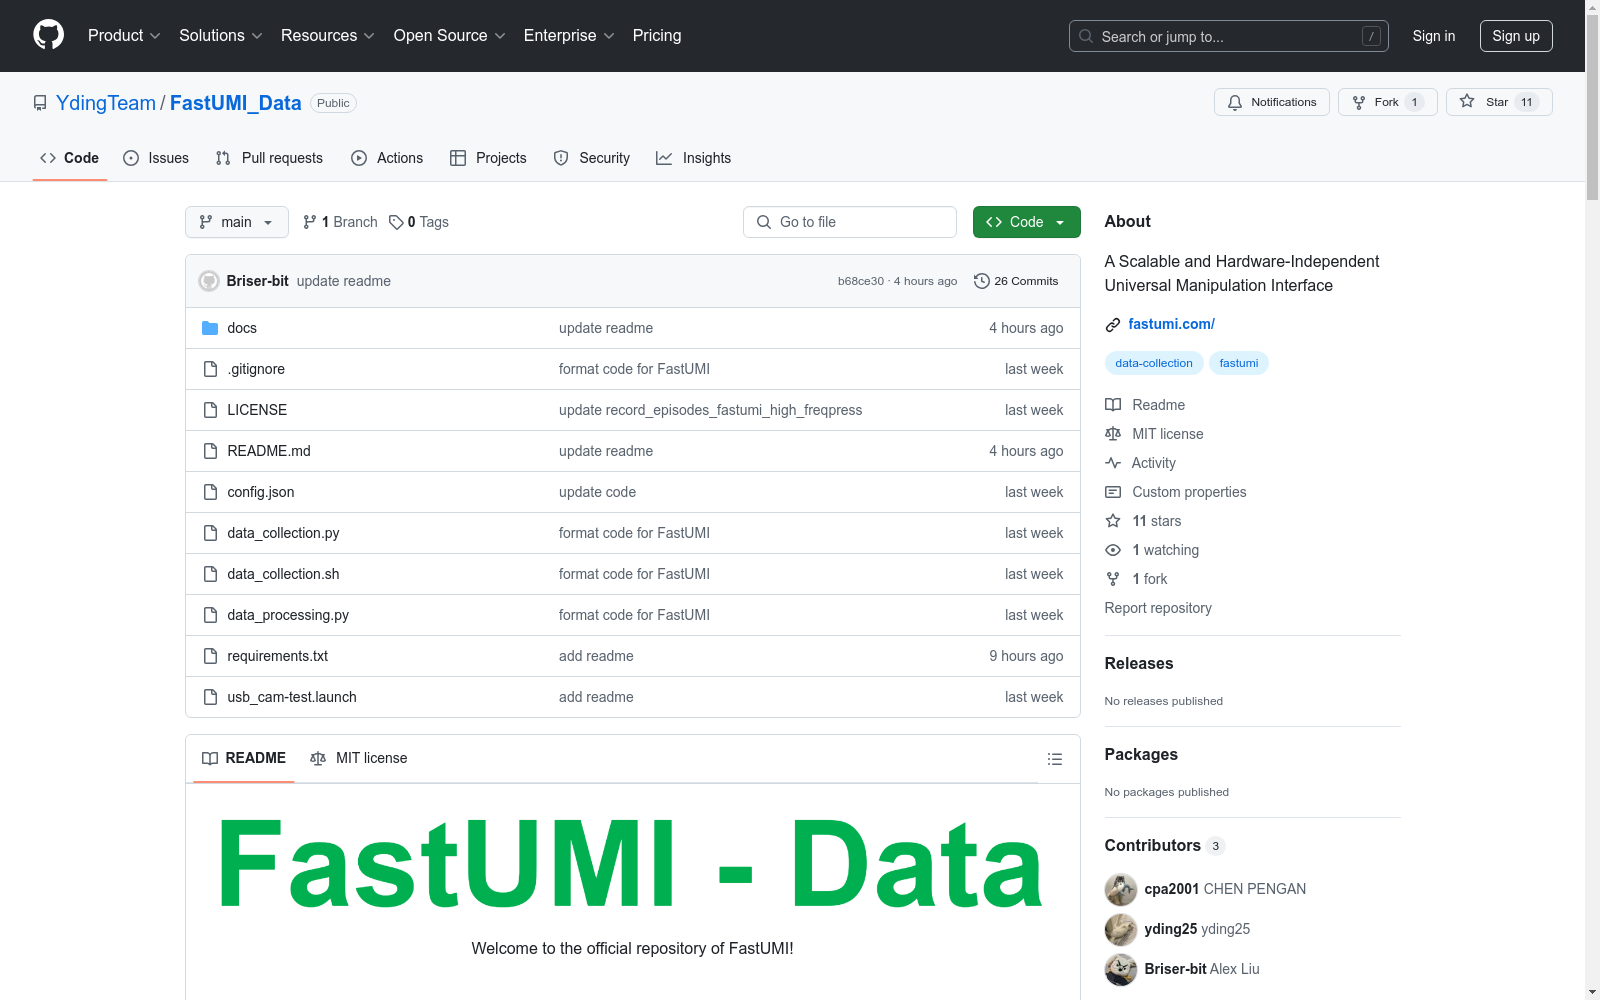Open the 26 Commits history link
Viewport: 1600px width, 1000px height.
coord(1016,281)
